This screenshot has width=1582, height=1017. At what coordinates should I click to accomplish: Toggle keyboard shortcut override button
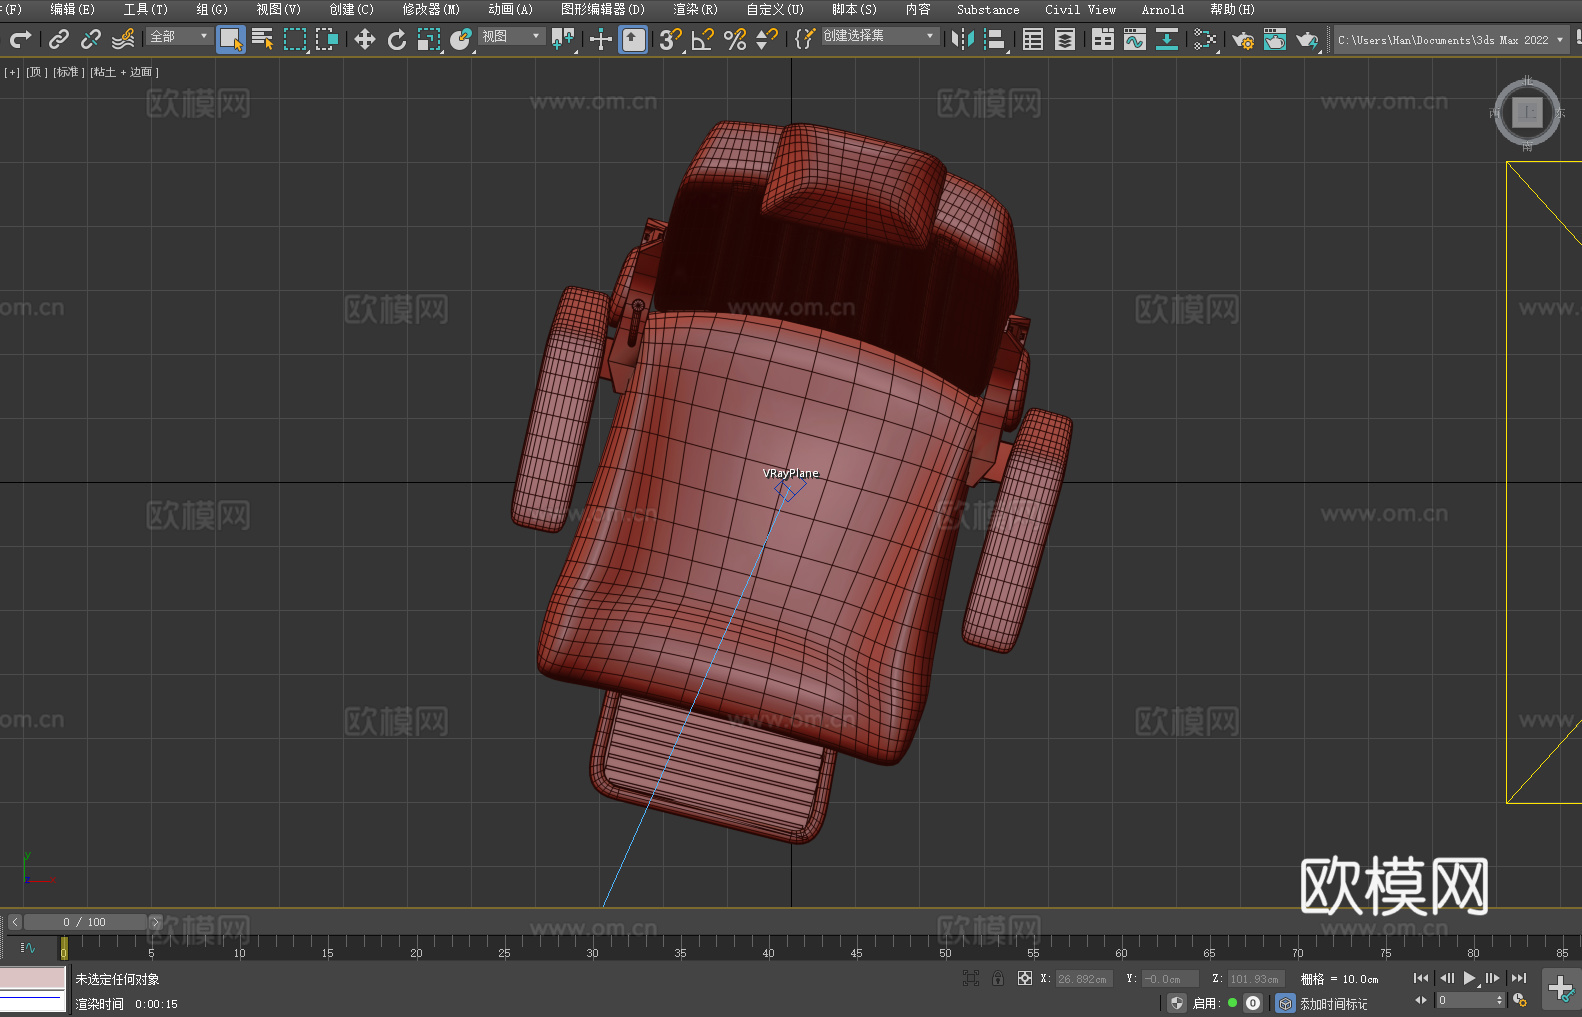(x=633, y=39)
